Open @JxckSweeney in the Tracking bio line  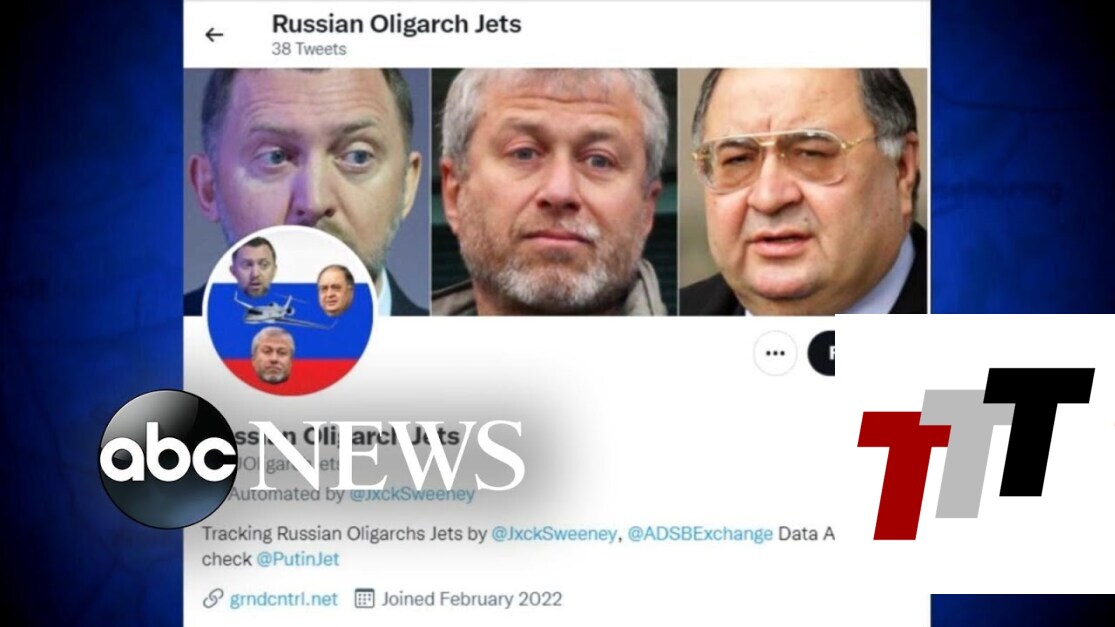tap(554, 534)
